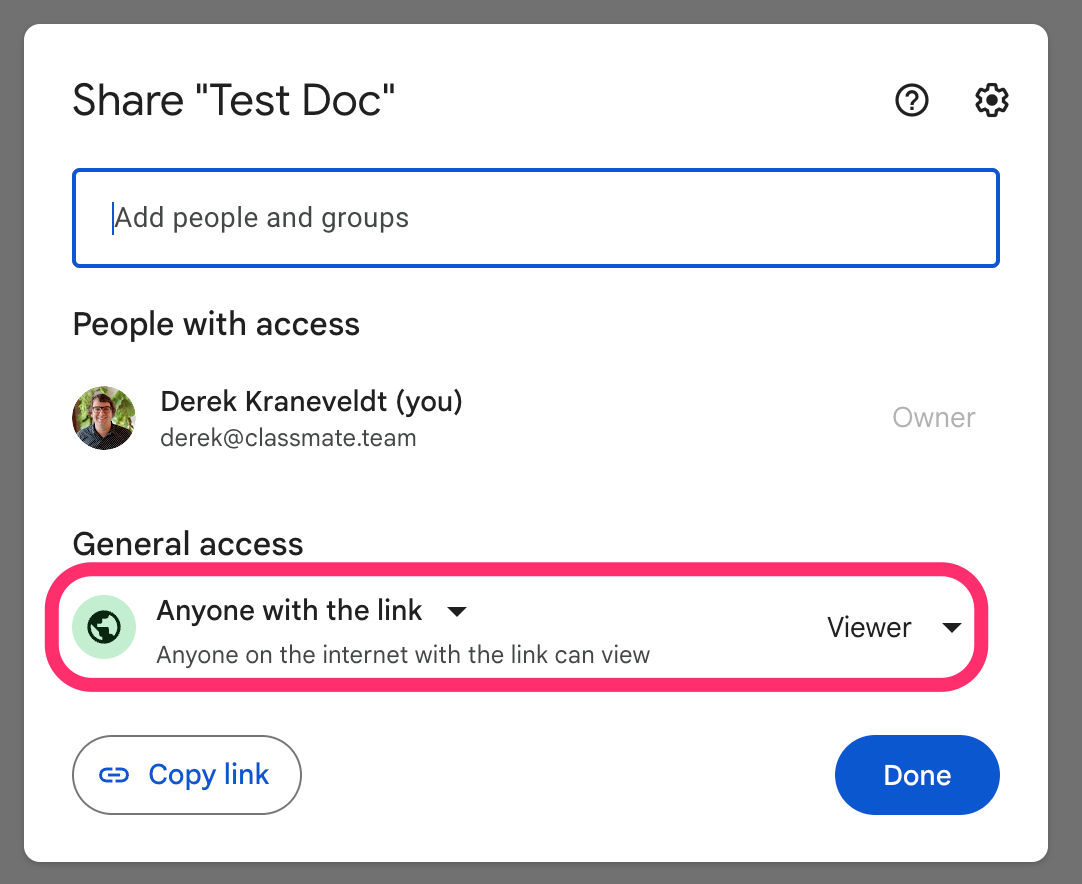Click 'Anyone on the internet with the link can view'
This screenshot has width=1082, height=884.
(403, 655)
